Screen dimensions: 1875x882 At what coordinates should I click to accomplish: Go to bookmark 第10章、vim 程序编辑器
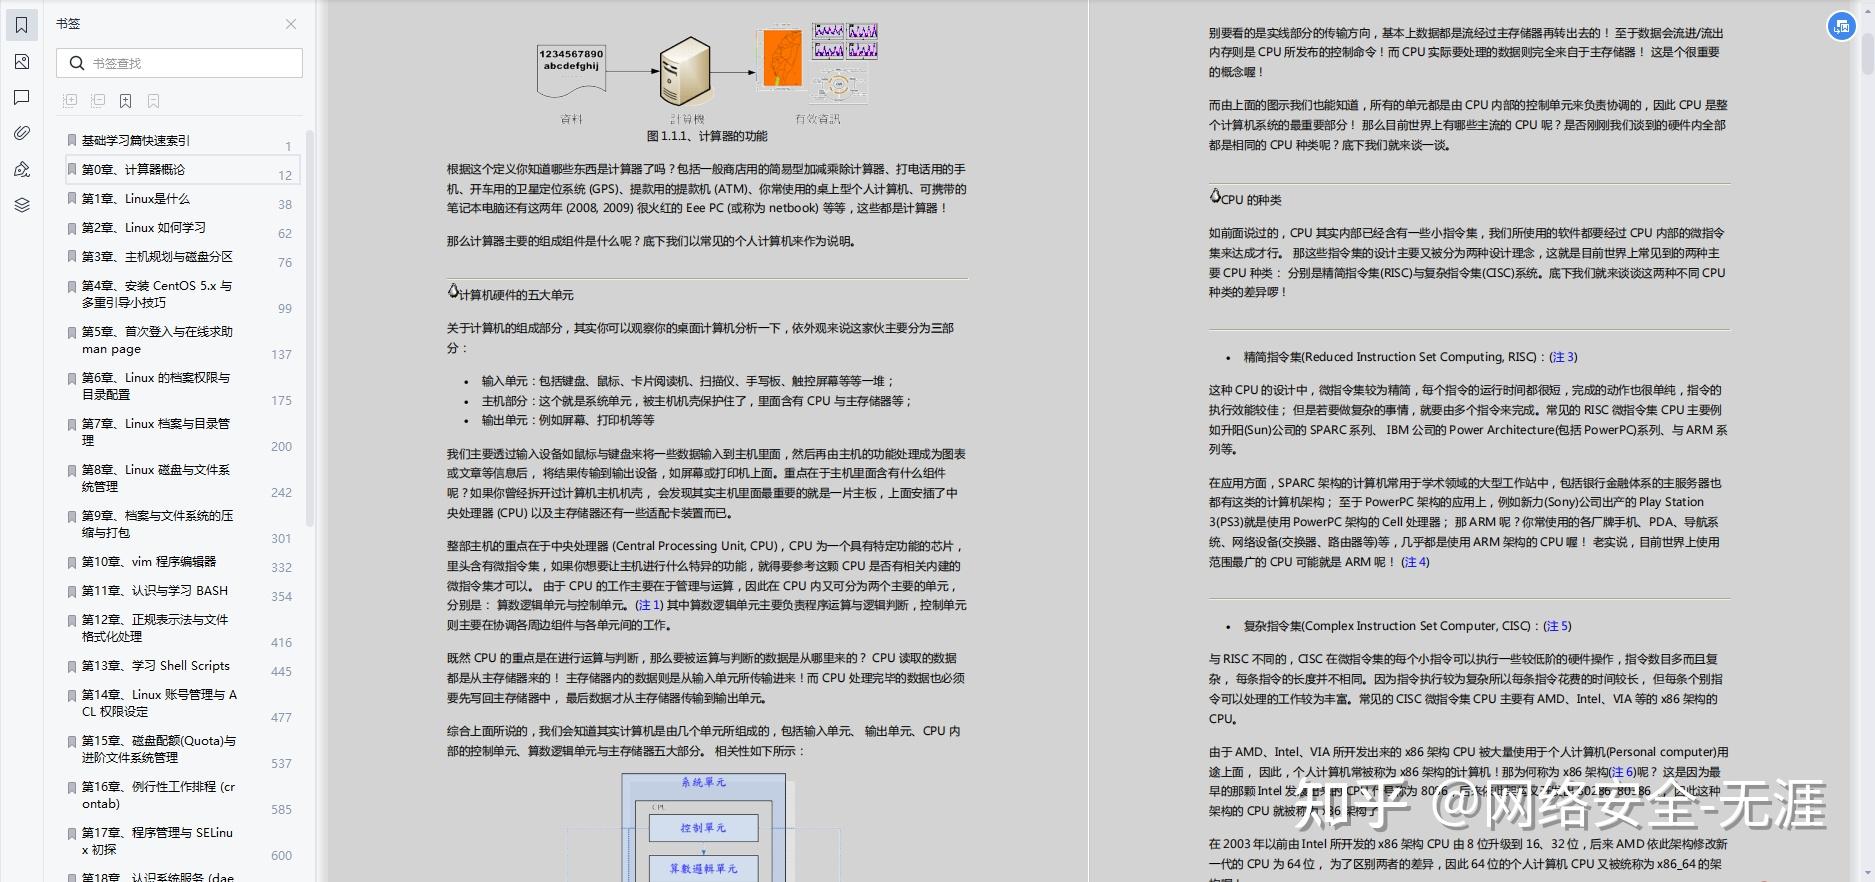(149, 562)
